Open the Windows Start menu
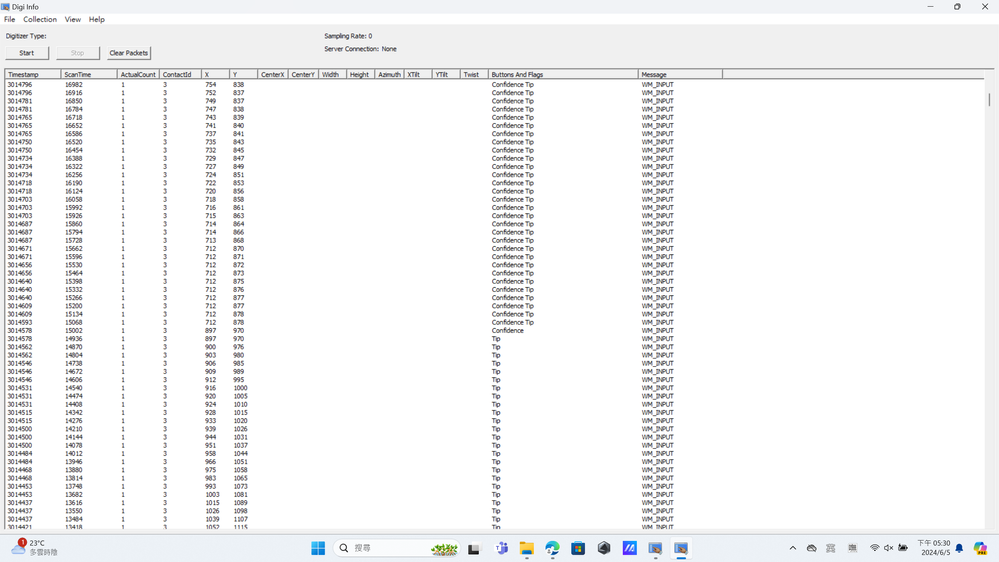The height and width of the screenshot is (562, 999). (318, 548)
